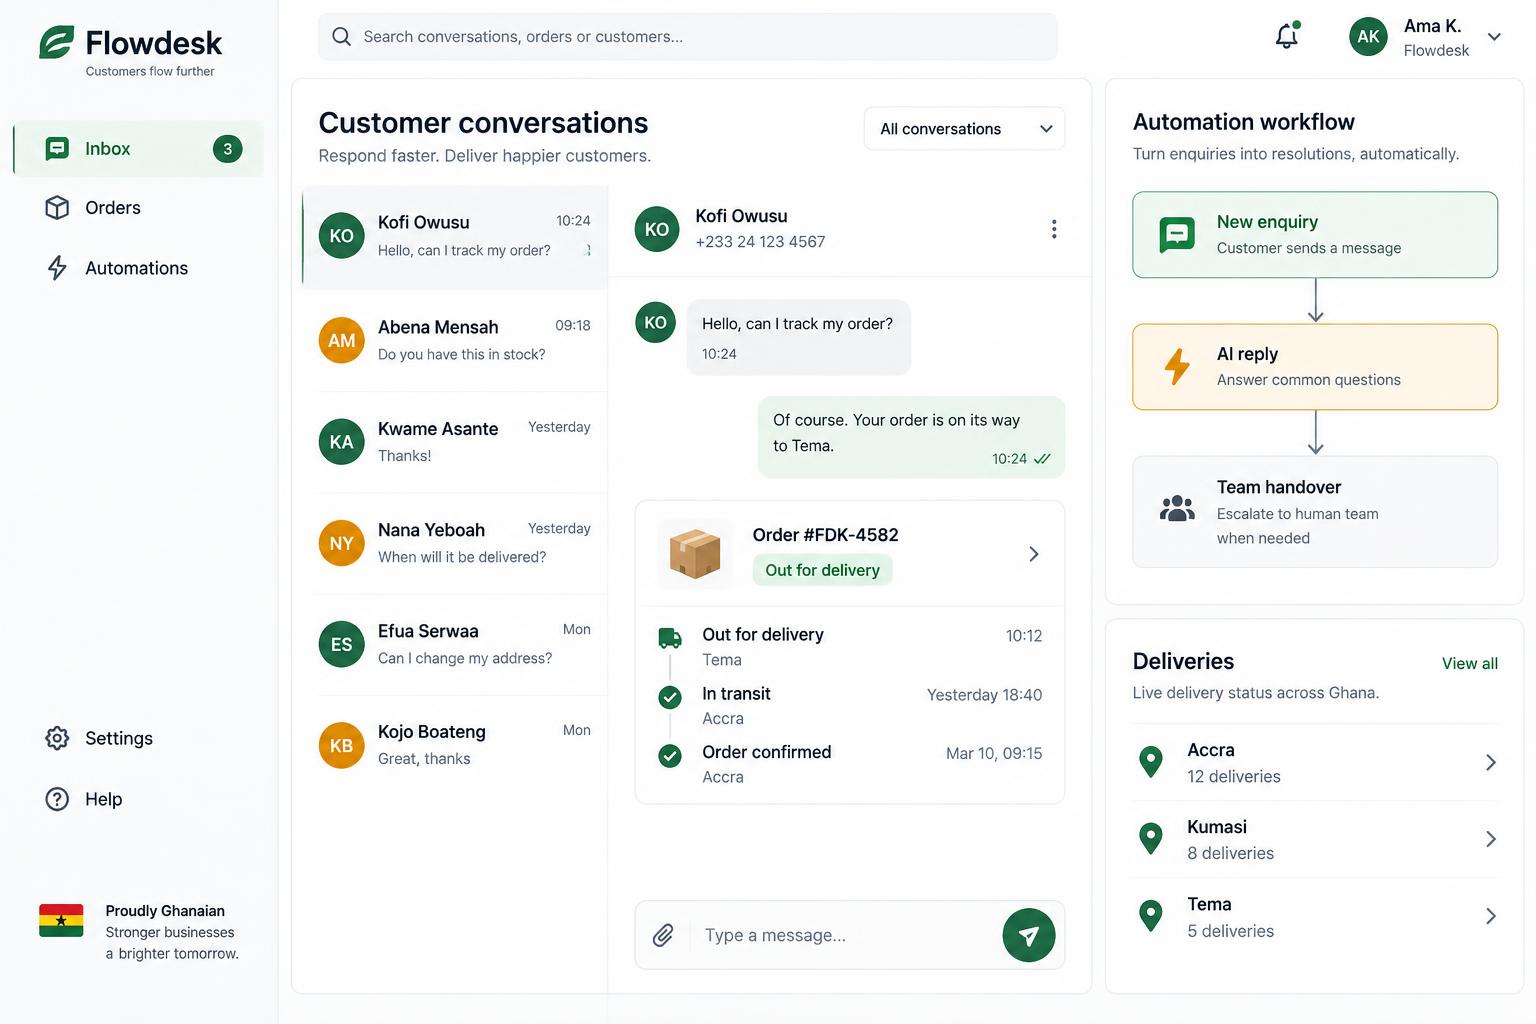Click the Team handover people icon

tap(1177, 509)
